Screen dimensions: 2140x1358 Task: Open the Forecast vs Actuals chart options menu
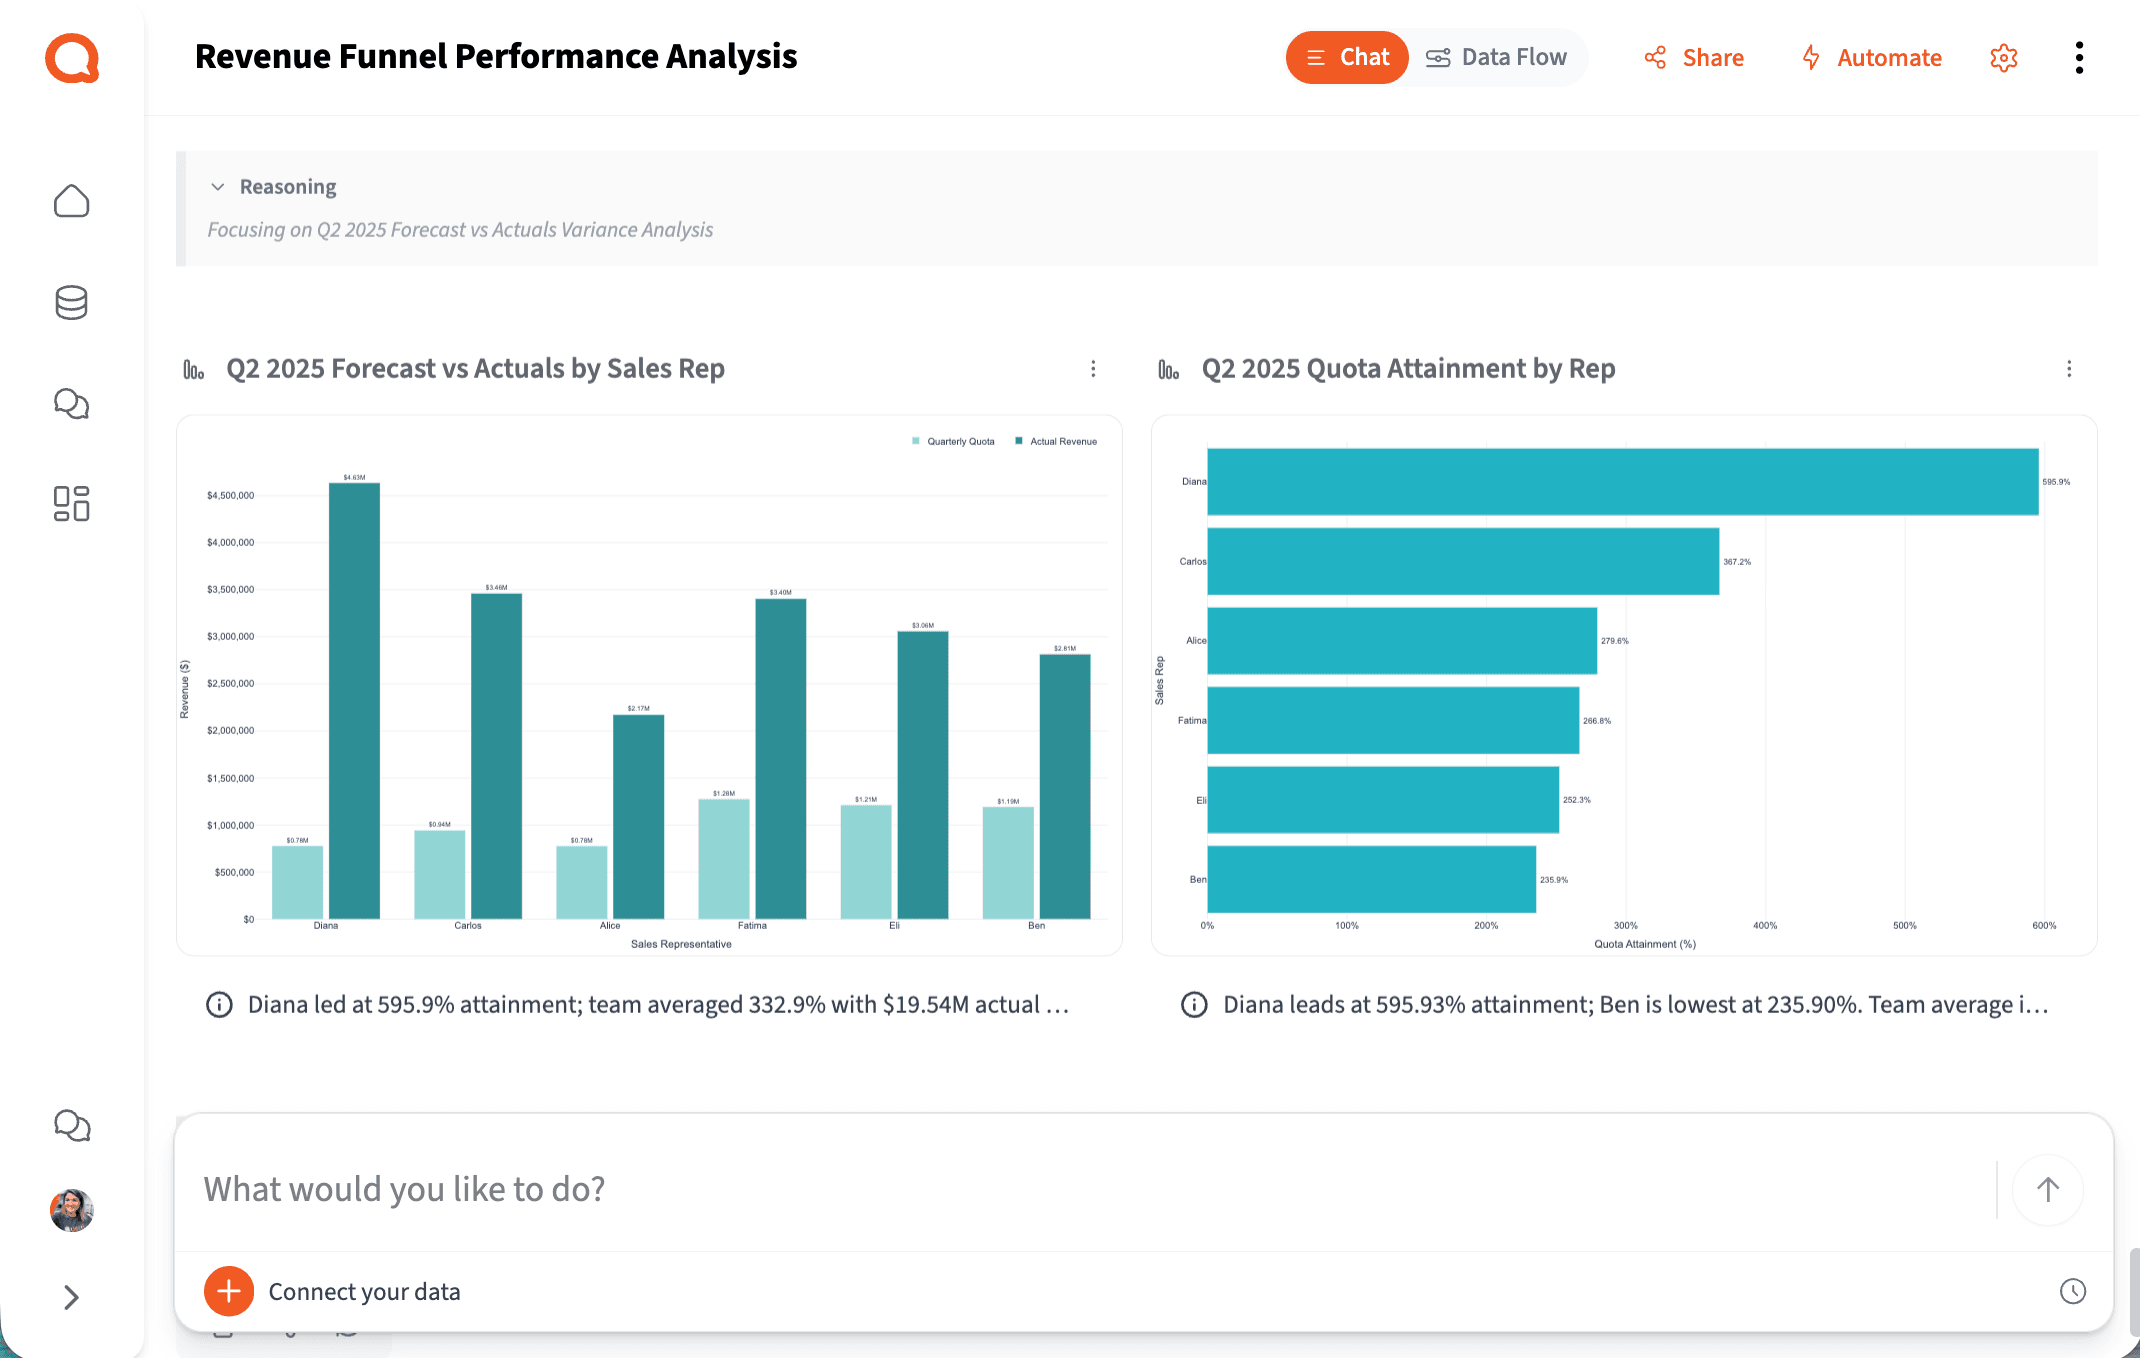point(1093,369)
